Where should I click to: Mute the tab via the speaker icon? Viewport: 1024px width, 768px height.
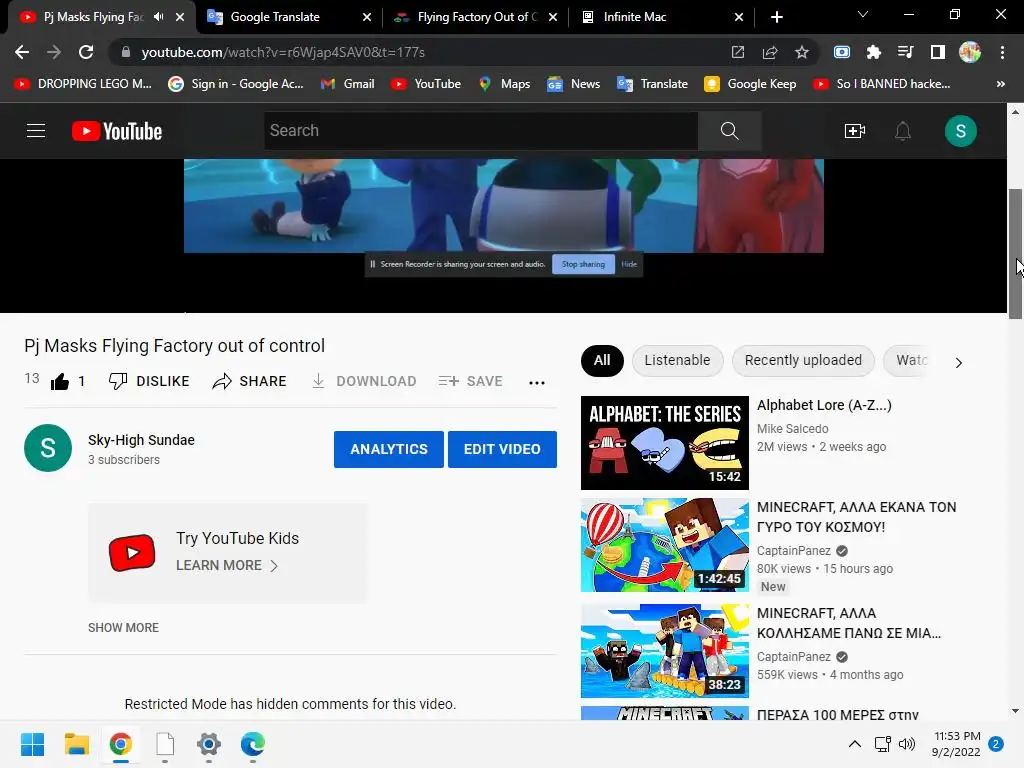coord(159,17)
